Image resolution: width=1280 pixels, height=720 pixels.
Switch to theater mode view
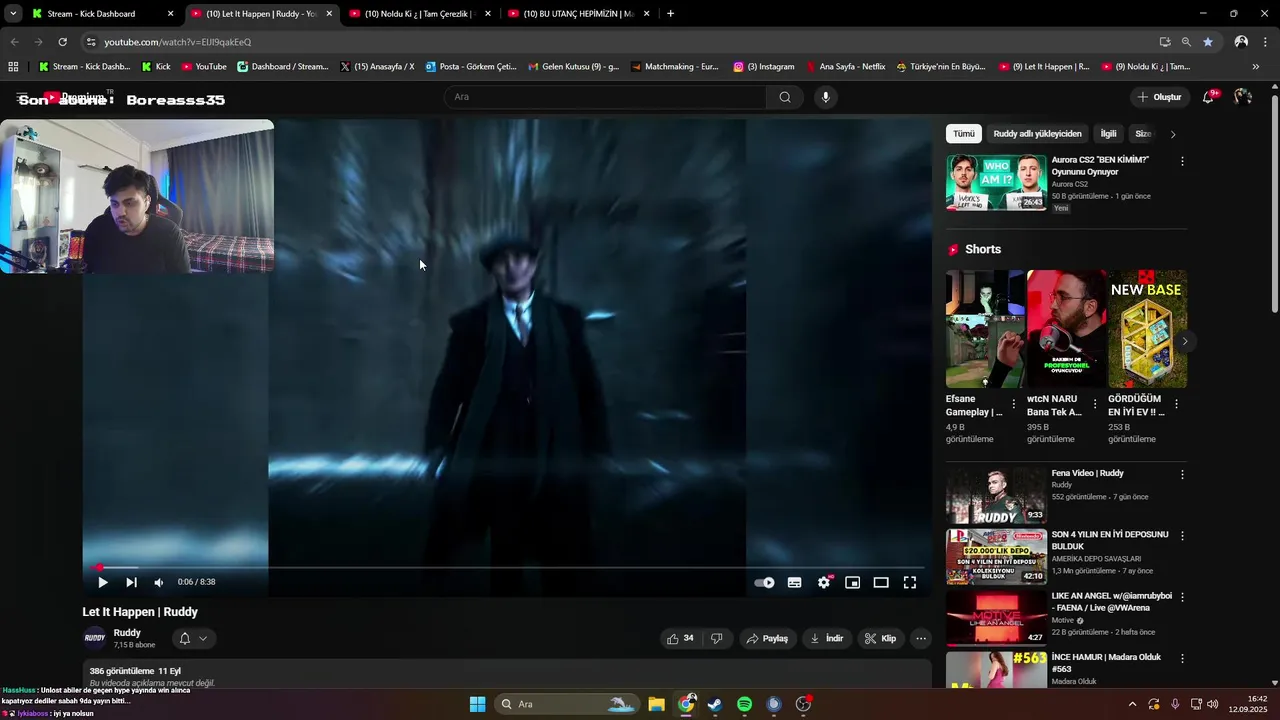coord(881,582)
